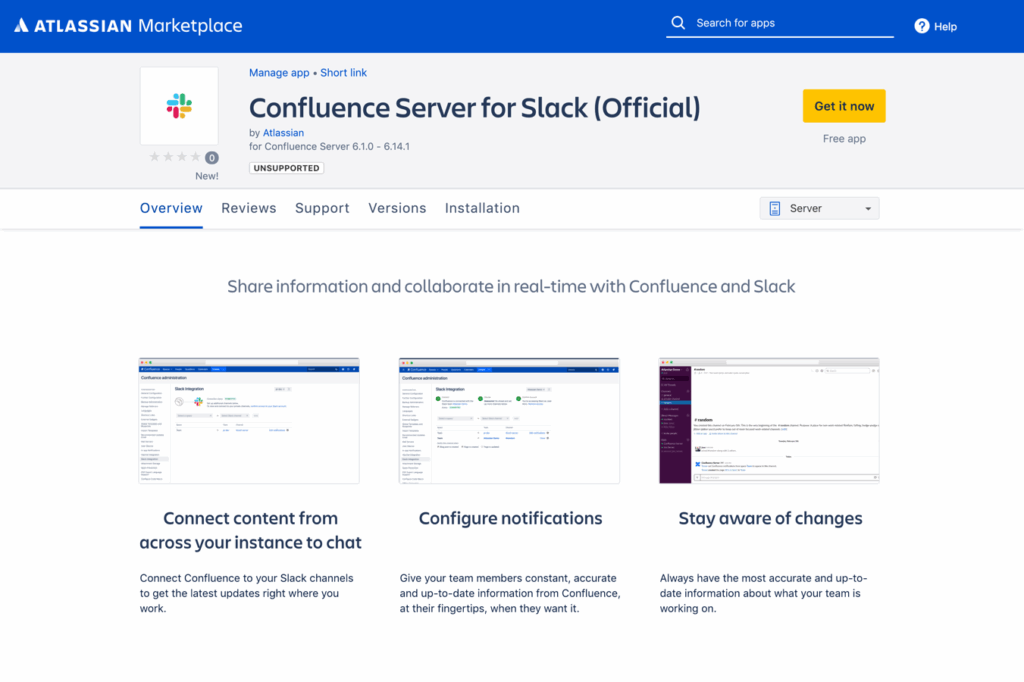Click the New! badge under the app logo
Image resolution: width=1024 pixels, height=682 pixels.
207,175
